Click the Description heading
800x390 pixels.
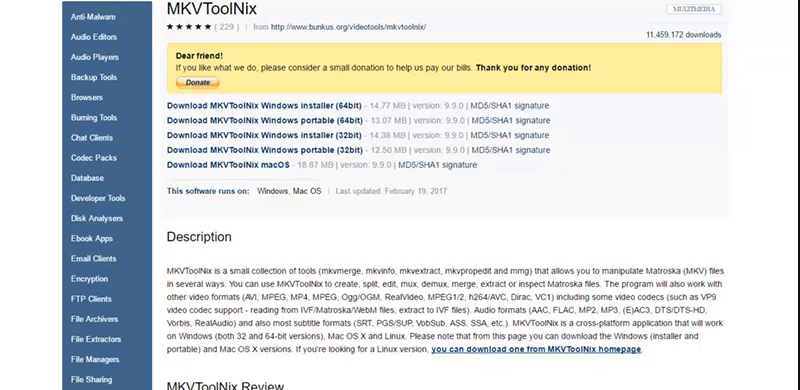tap(199, 237)
